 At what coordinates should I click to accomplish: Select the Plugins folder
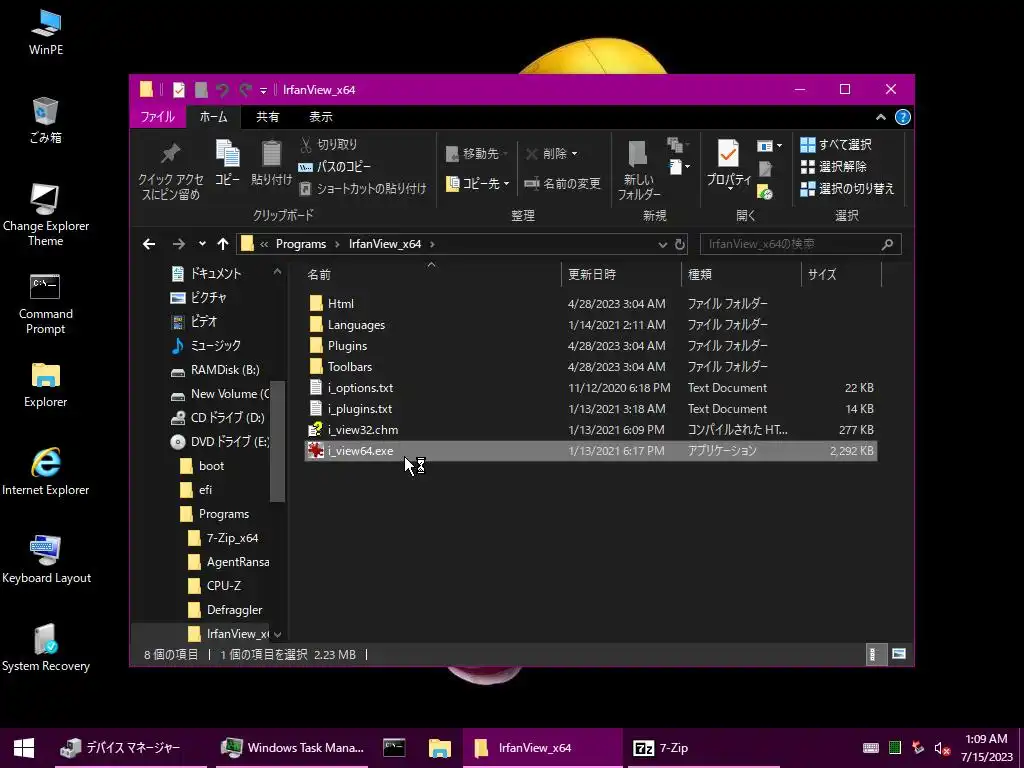tap(590, 345)
